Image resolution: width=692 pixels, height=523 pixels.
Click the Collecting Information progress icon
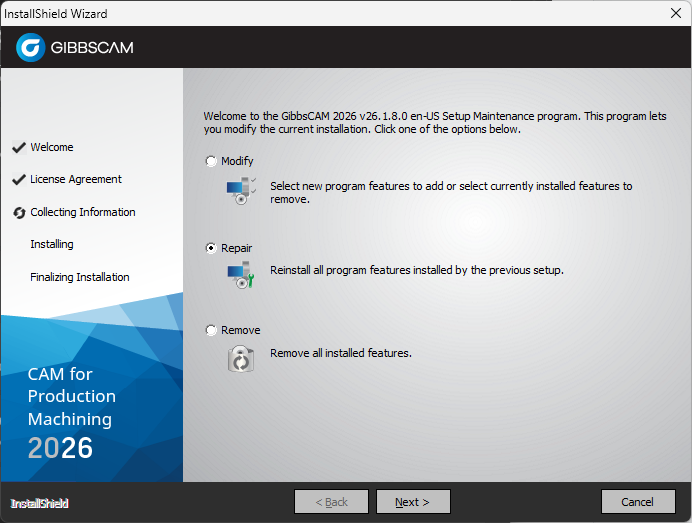click(19, 213)
